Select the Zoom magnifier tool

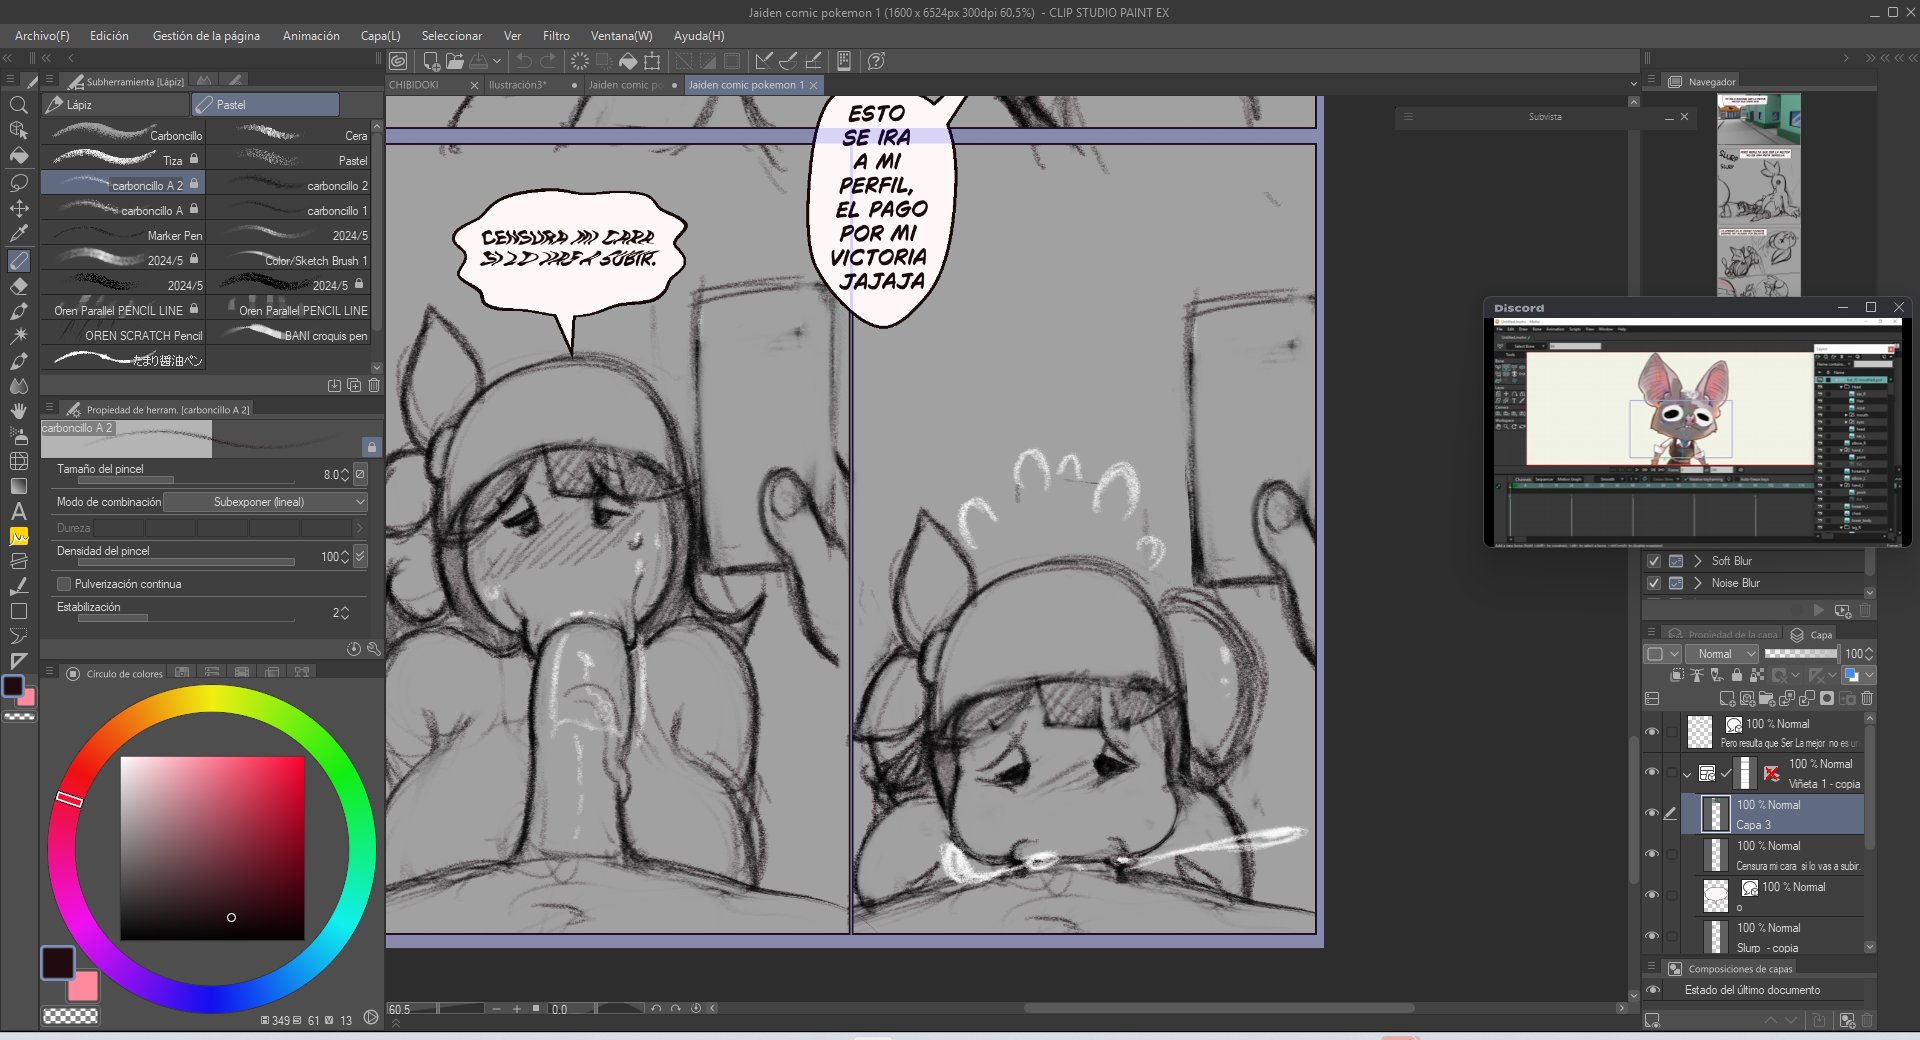tap(18, 105)
